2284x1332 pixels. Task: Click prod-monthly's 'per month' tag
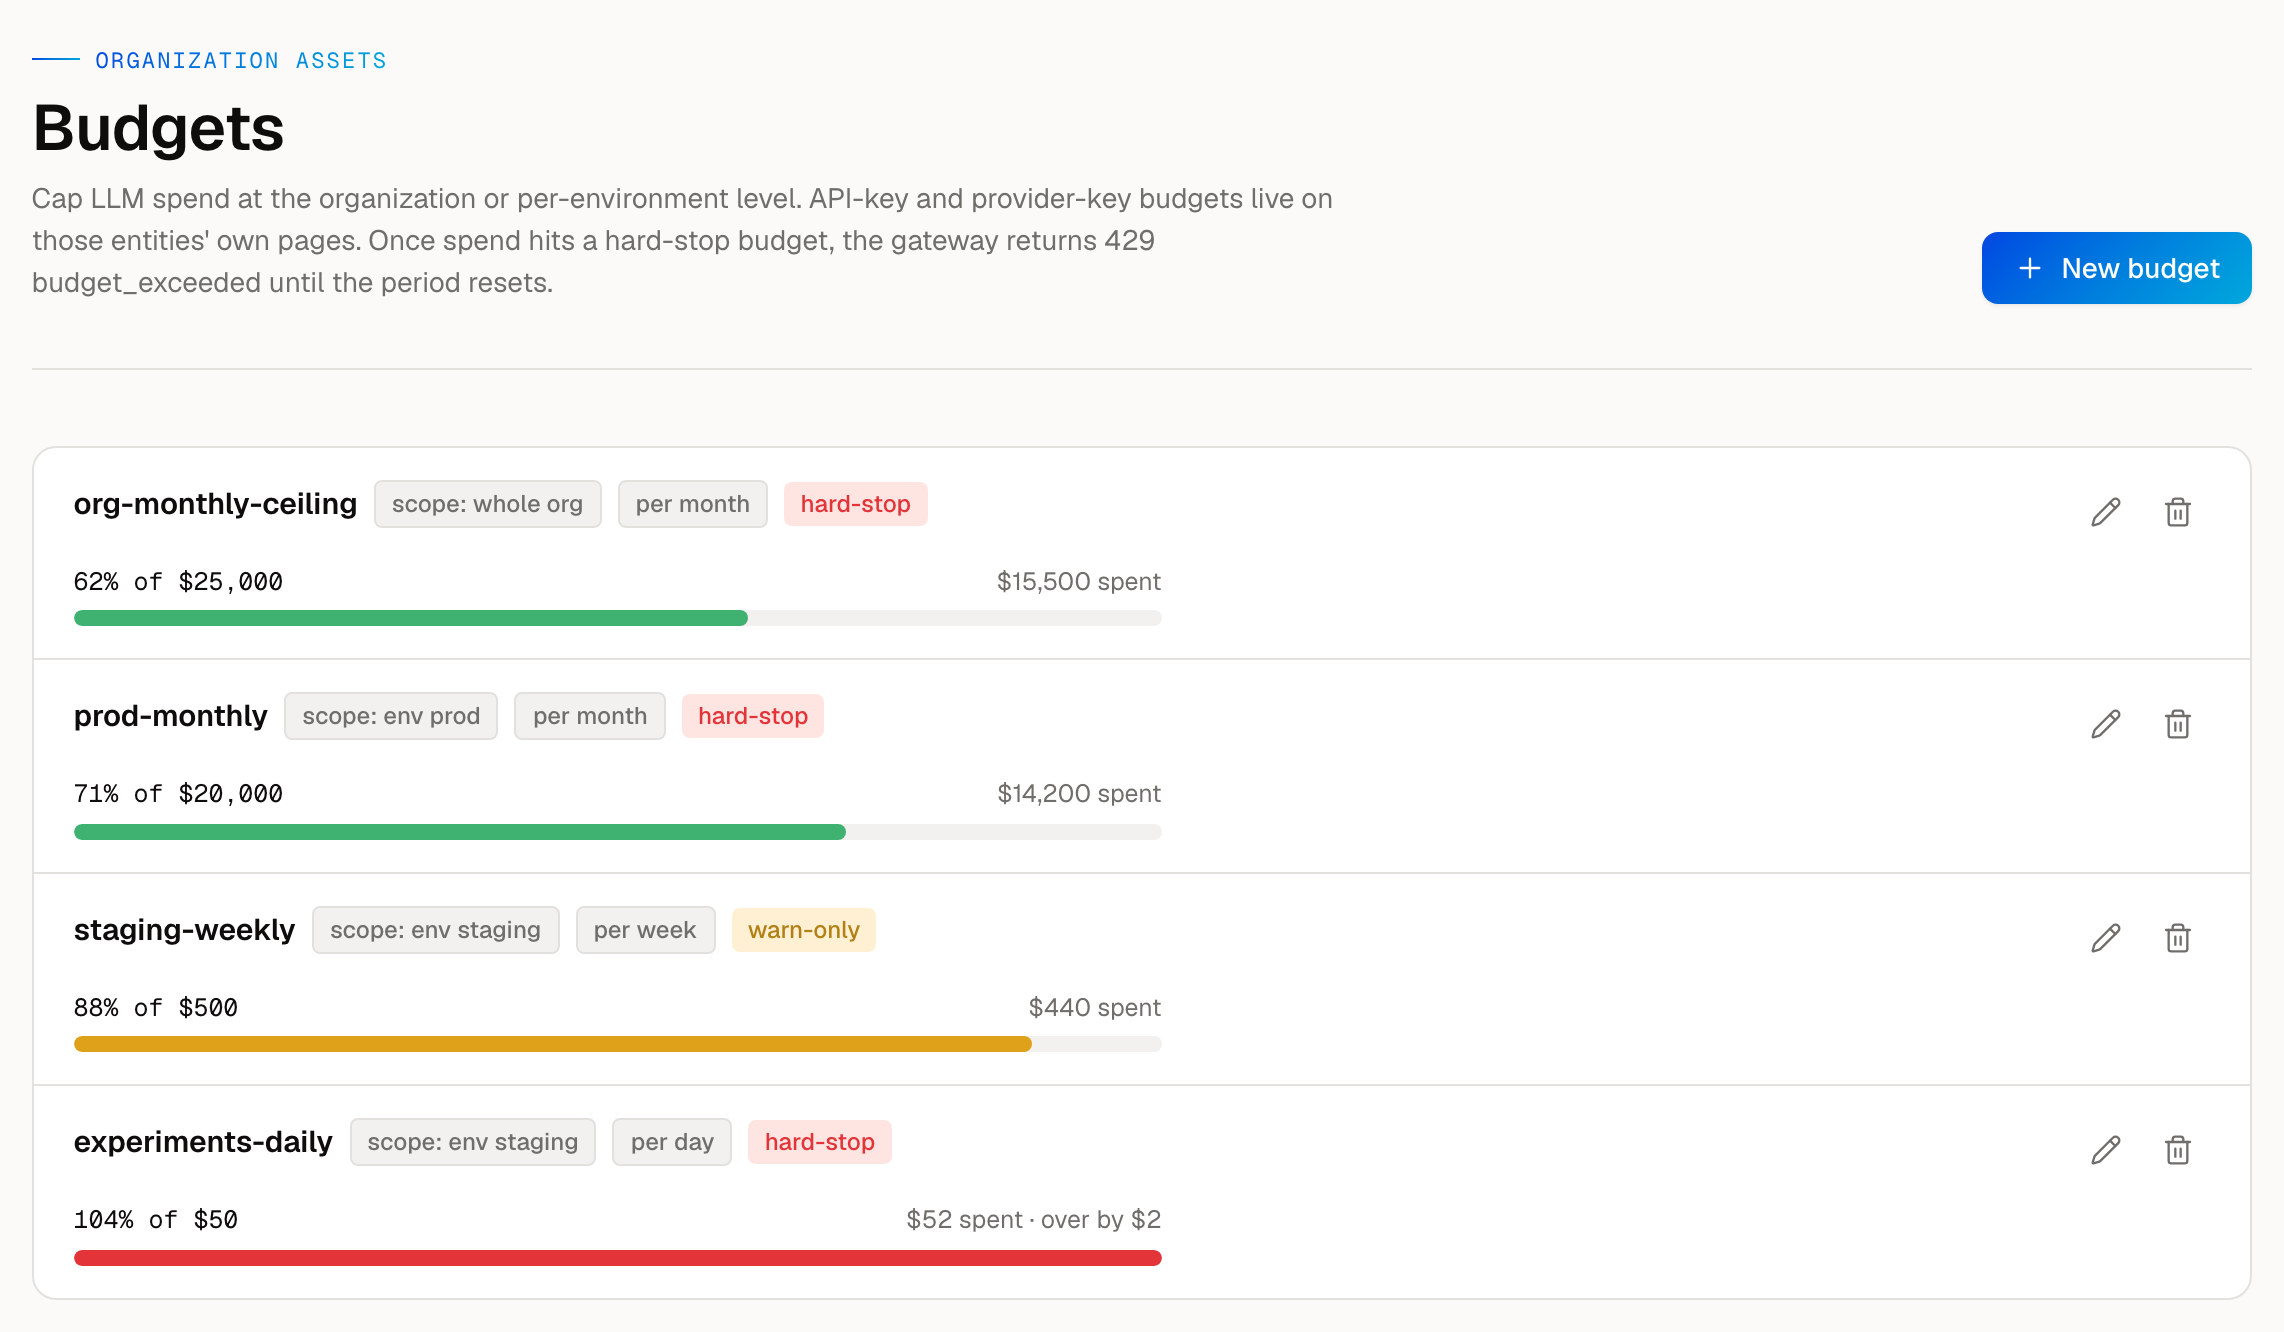(590, 716)
